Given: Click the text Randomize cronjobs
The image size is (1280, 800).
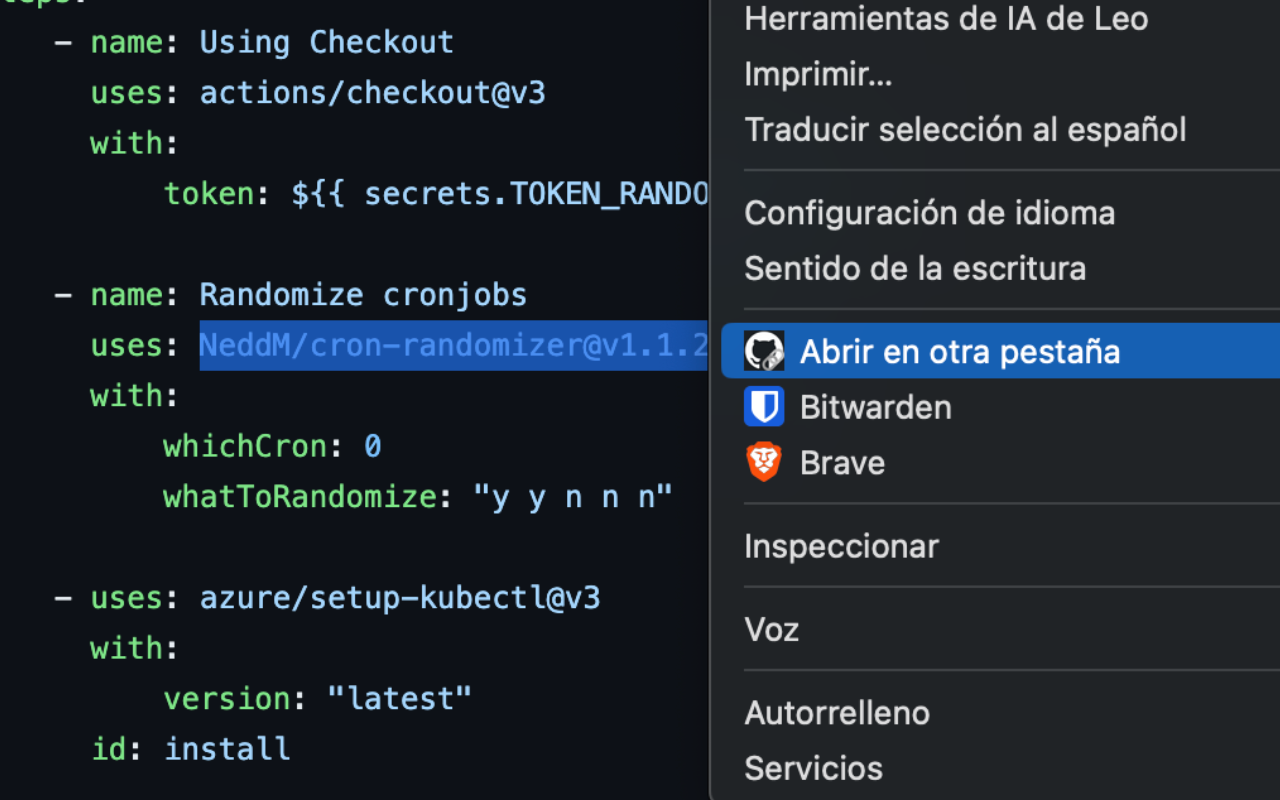Looking at the screenshot, I should click(x=363, y=295).
